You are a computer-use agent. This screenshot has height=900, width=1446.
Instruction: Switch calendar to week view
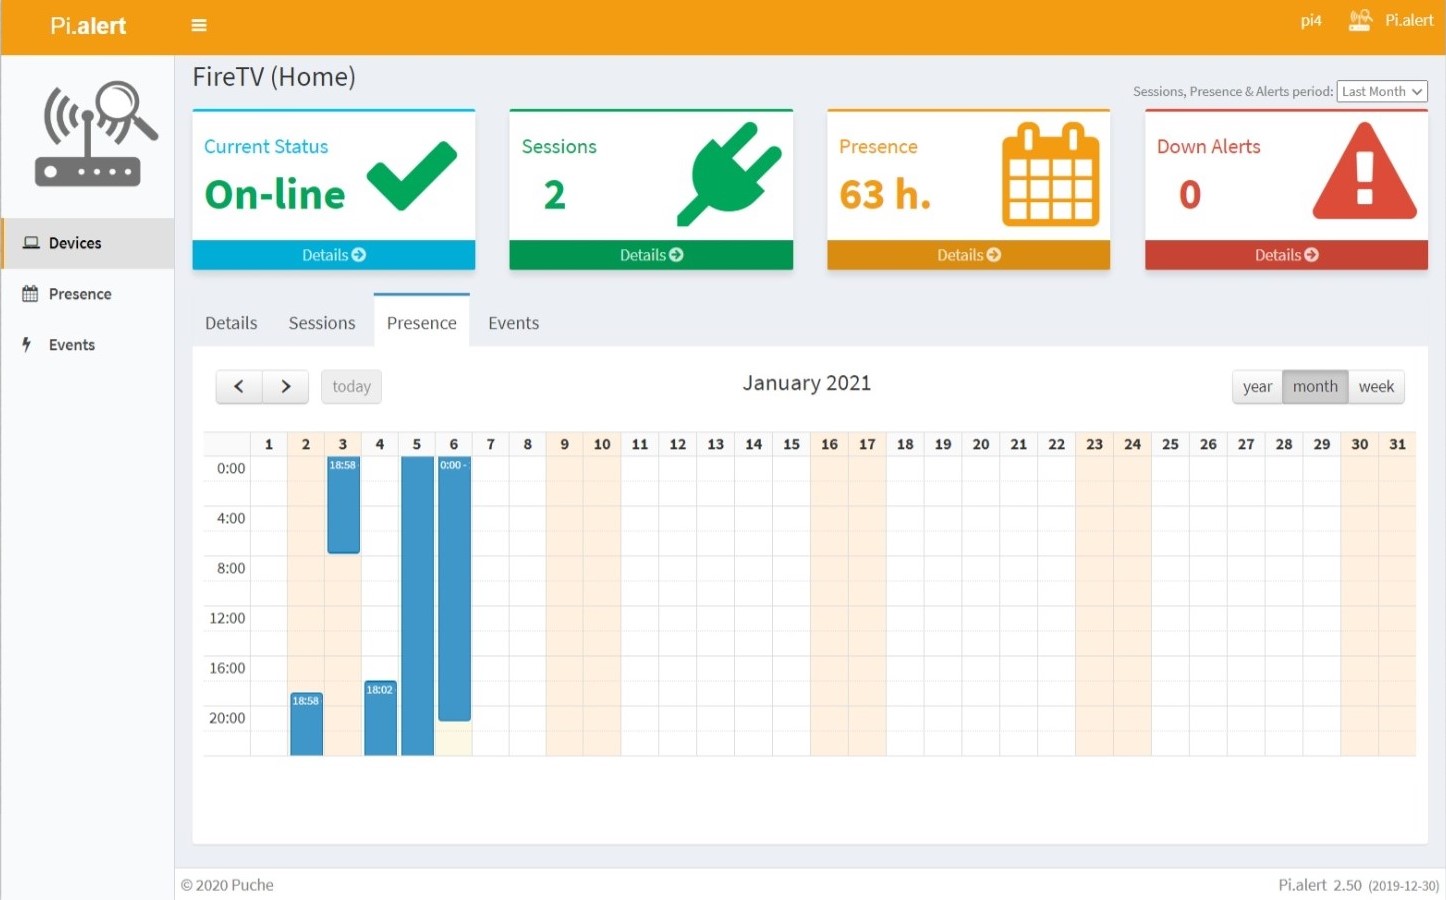[1376, 386]
